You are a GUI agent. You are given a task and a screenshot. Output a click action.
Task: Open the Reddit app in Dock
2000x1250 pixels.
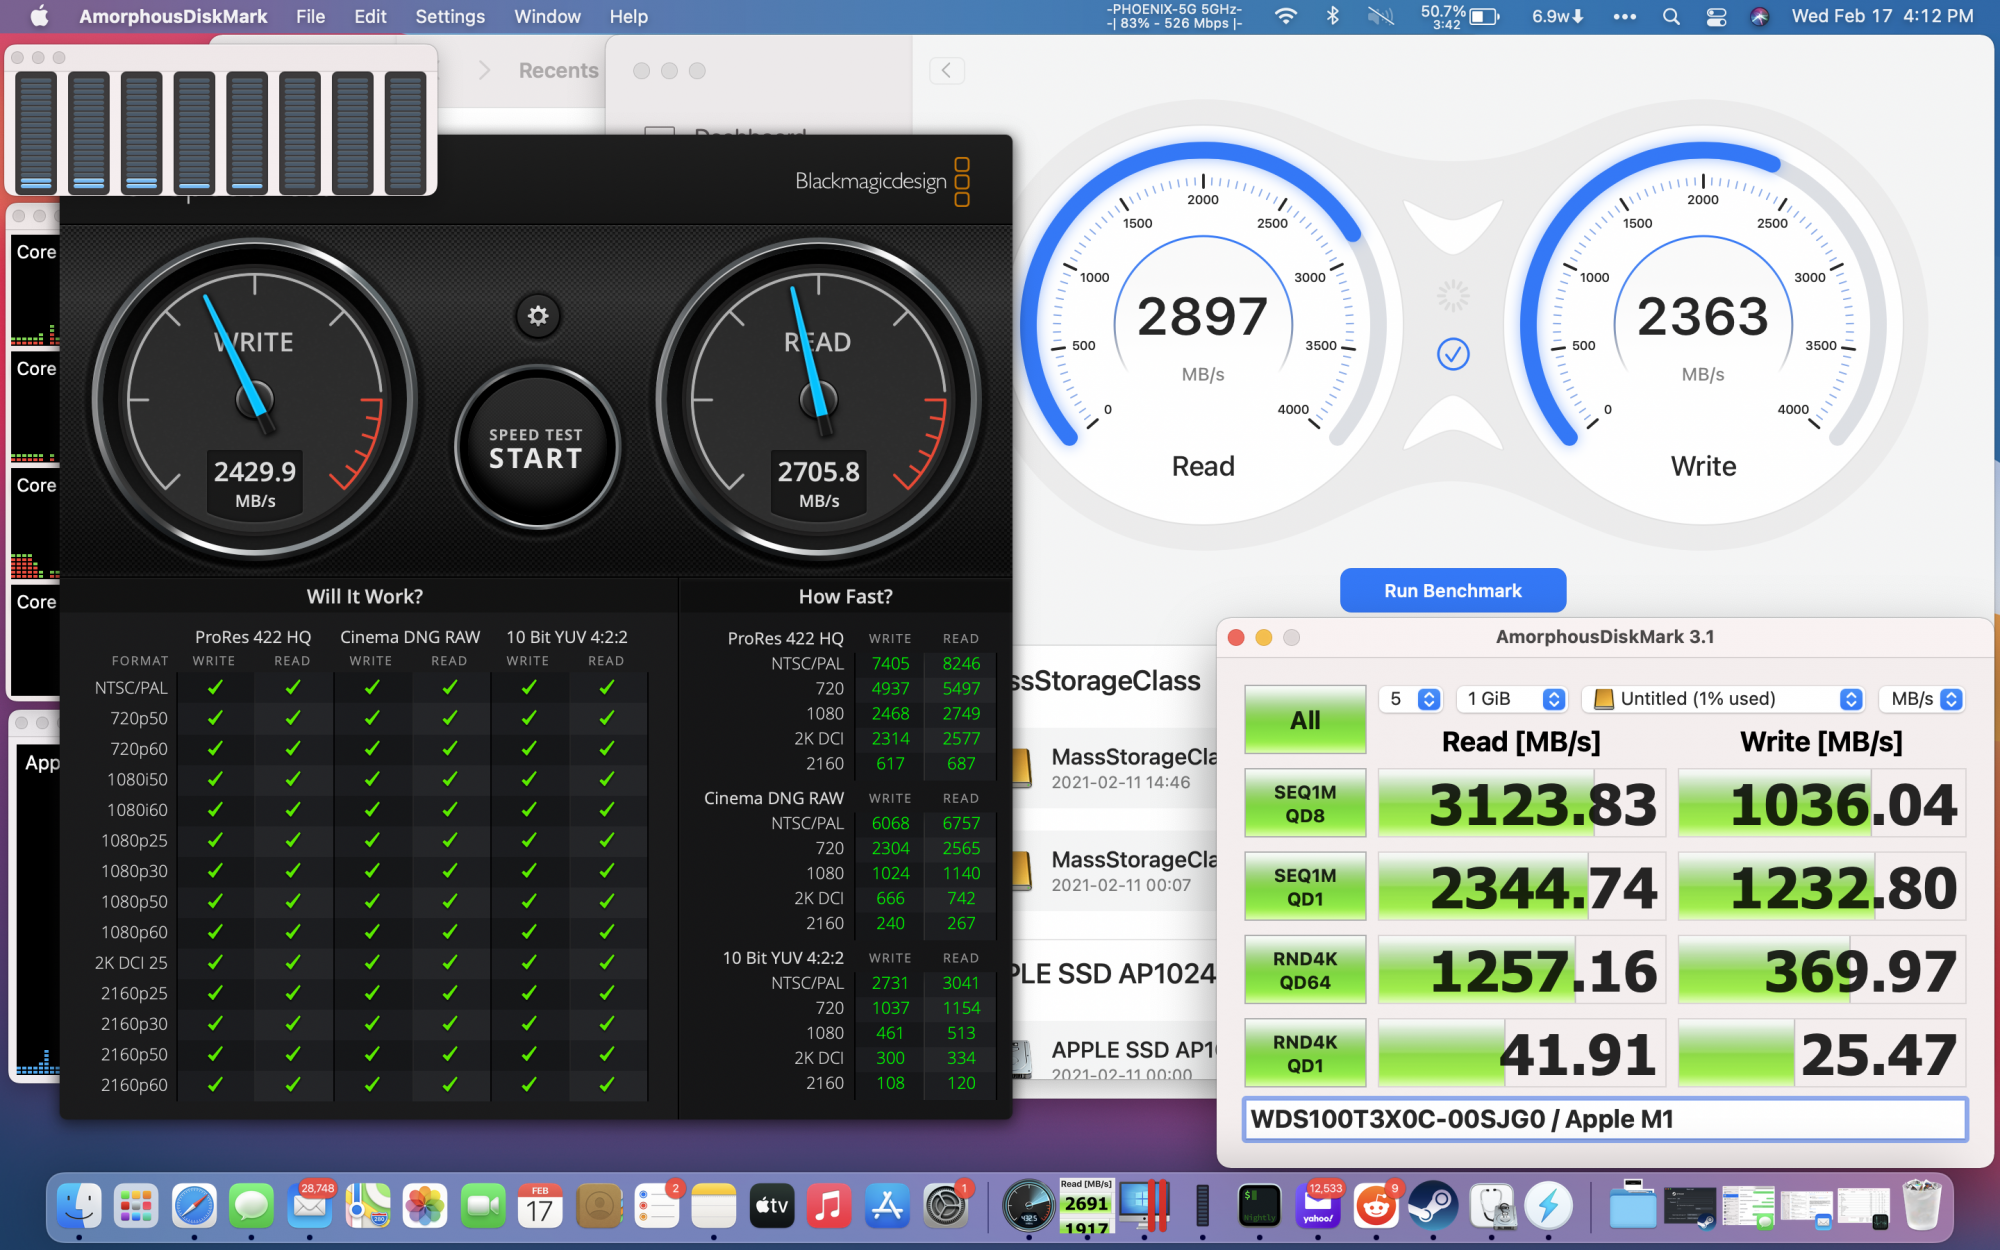click(1377, 1206)
